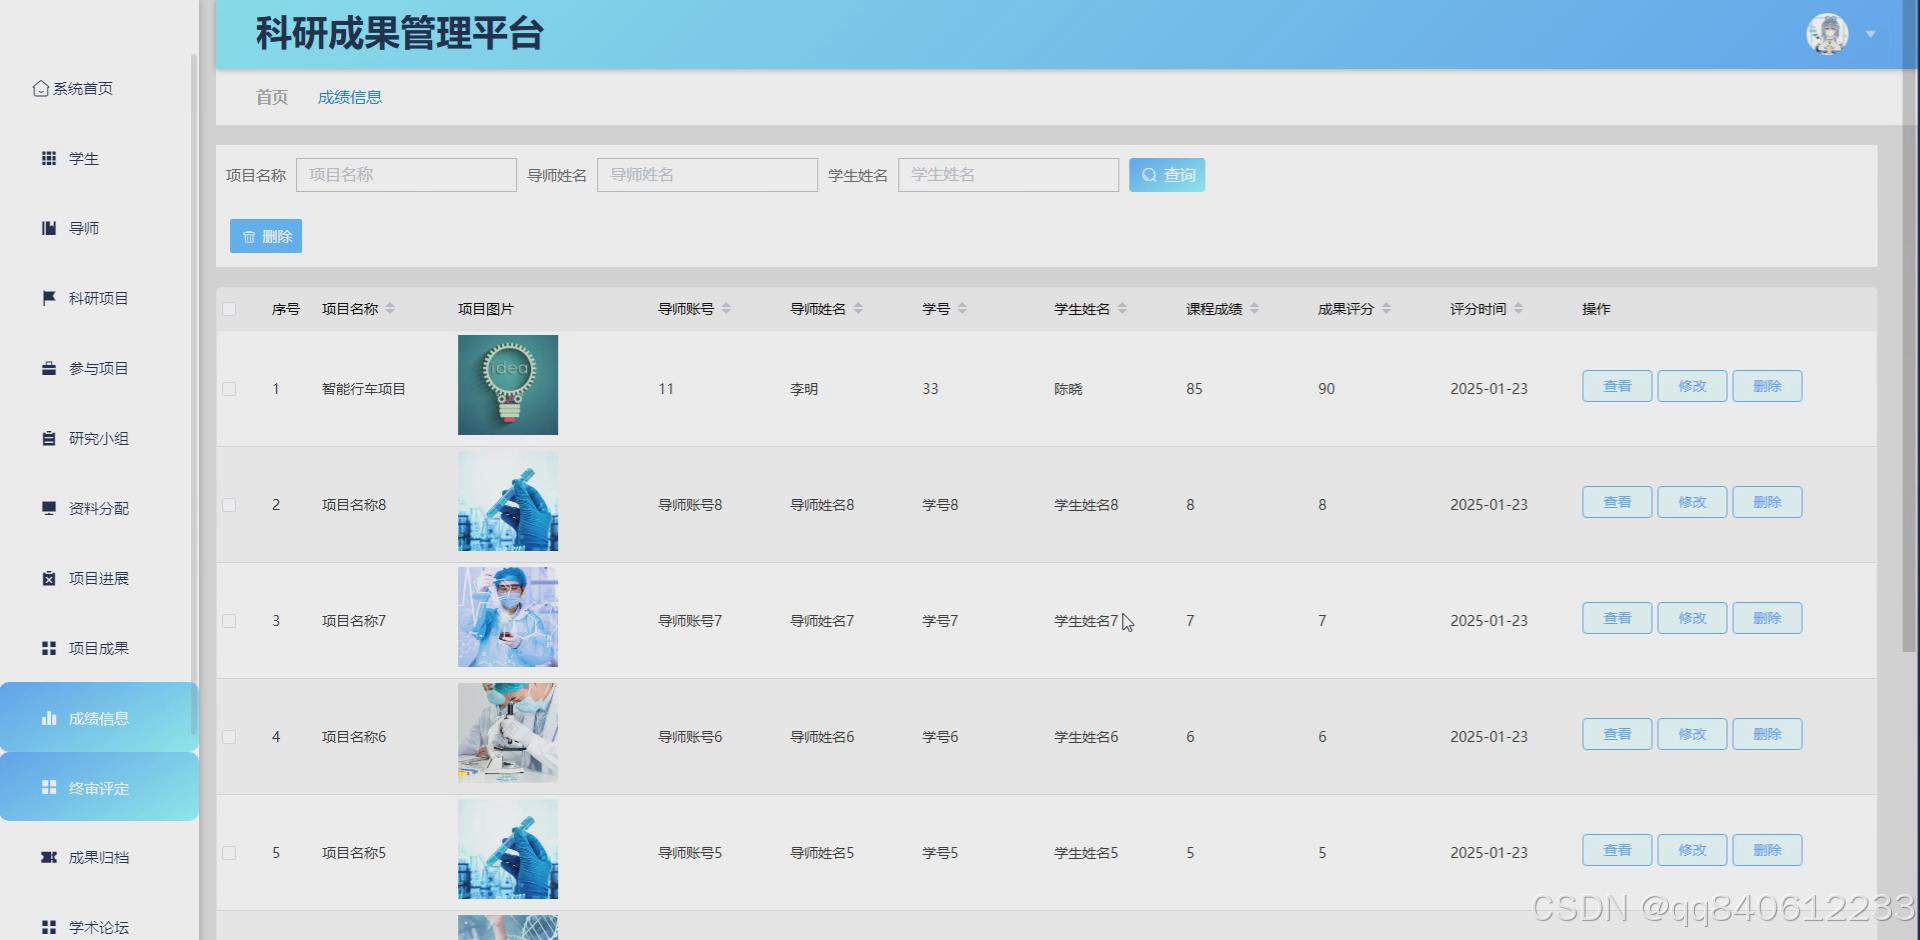Click student name 陈晓 in first row
This screenshot has height=940, width=1920.
(x=1068, y=389)
